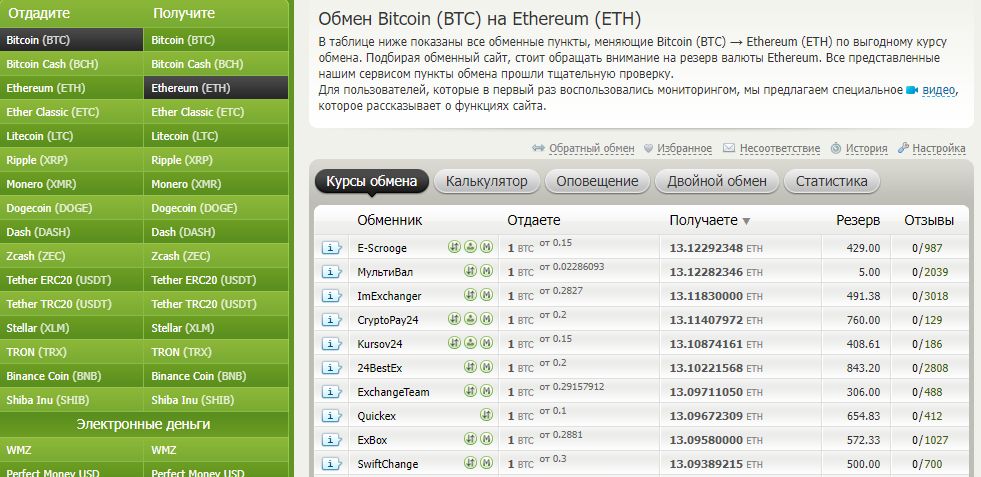Open the Настройка link
The width and height of the screenshot is (981, 477).
coord(938,148)
